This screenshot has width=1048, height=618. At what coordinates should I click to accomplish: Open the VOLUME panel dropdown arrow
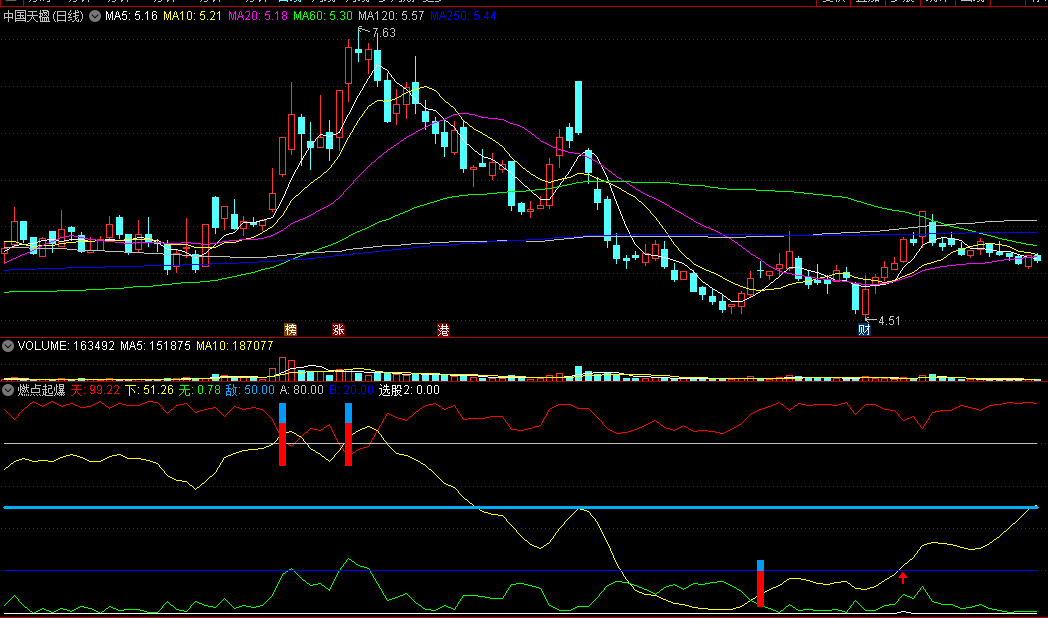point(9,345)
